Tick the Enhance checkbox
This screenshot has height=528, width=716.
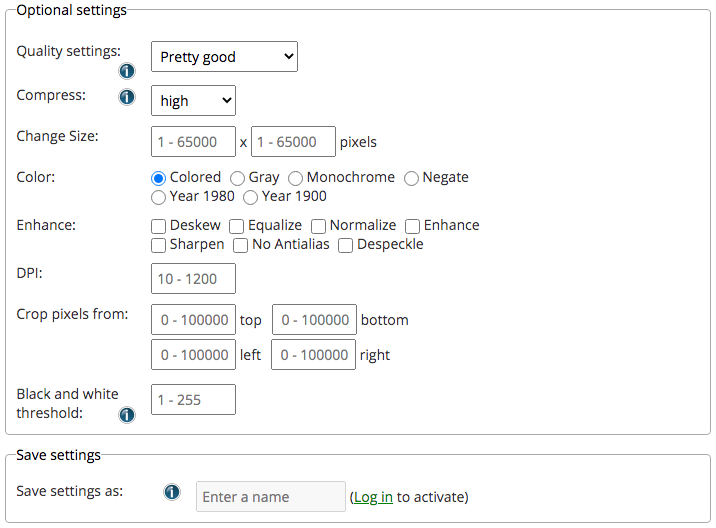pyautogui.click(x=412, y=226)
